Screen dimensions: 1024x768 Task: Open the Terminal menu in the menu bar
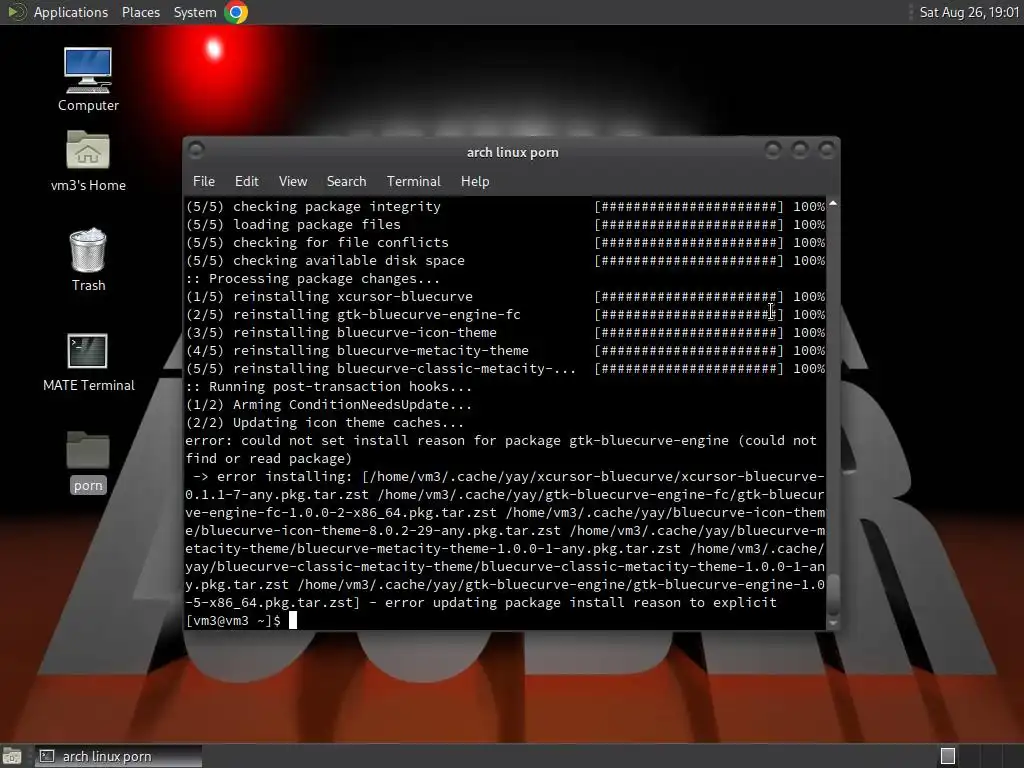413,181
